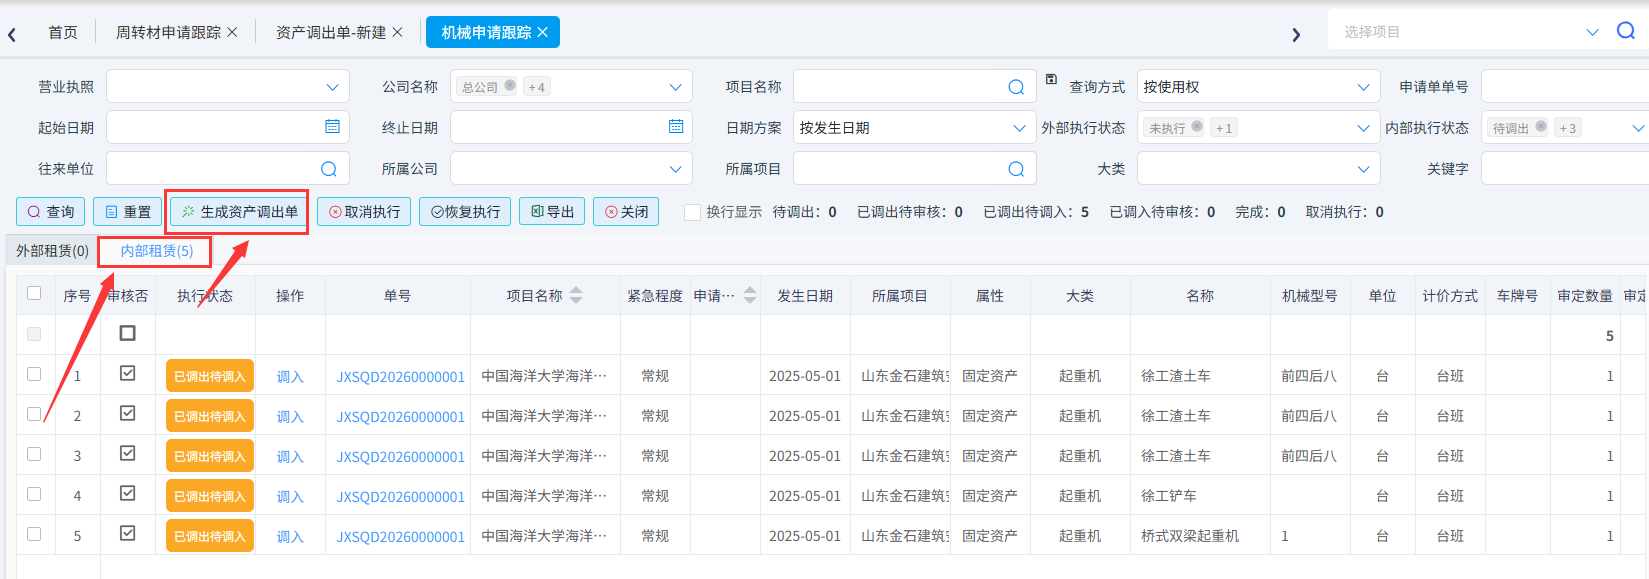The height and width of the screenshot is (579, 1649).
Task: Open calendar picker for 起始日期
Action: (332, 127)
